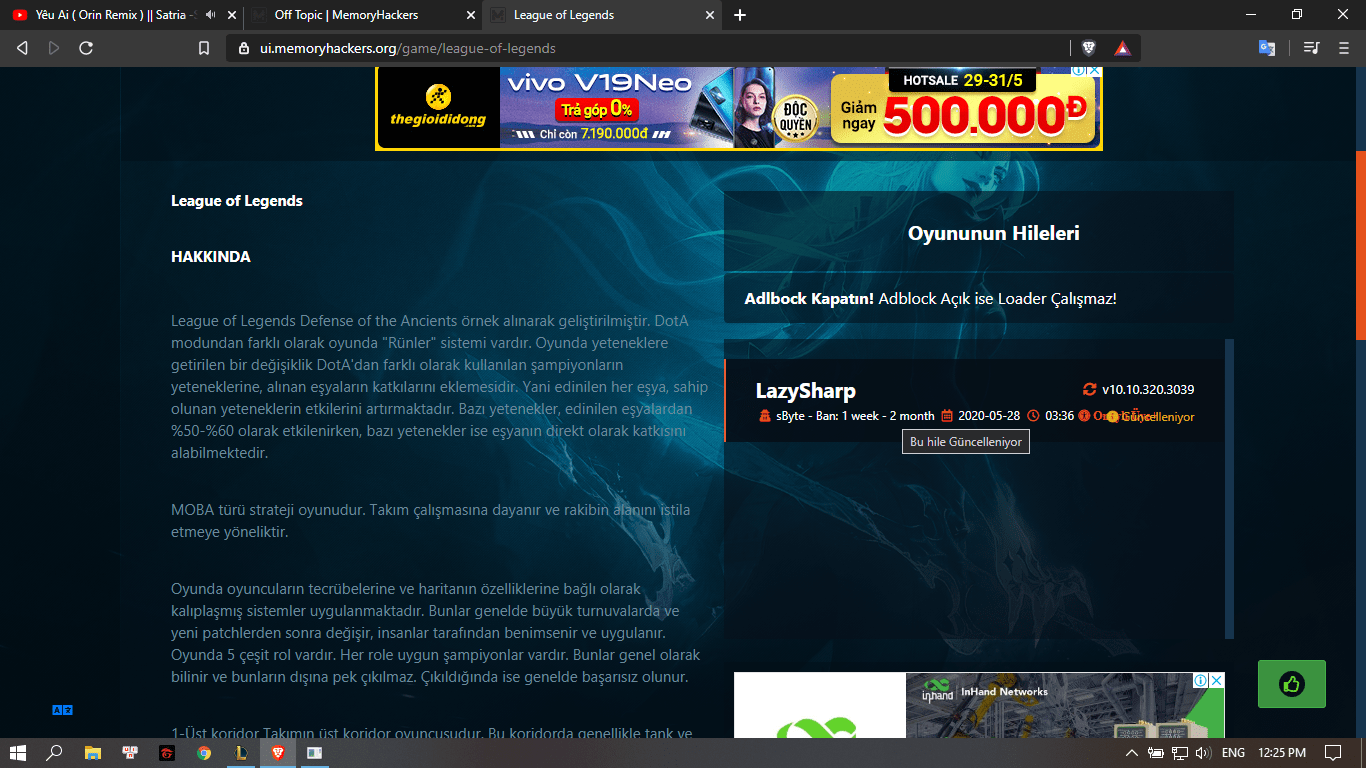Image resolution: width=1366 pixels, height=768 pixels.
Task: Close the vivo V19Neo banner ad
Action: tap(1095, 71)
